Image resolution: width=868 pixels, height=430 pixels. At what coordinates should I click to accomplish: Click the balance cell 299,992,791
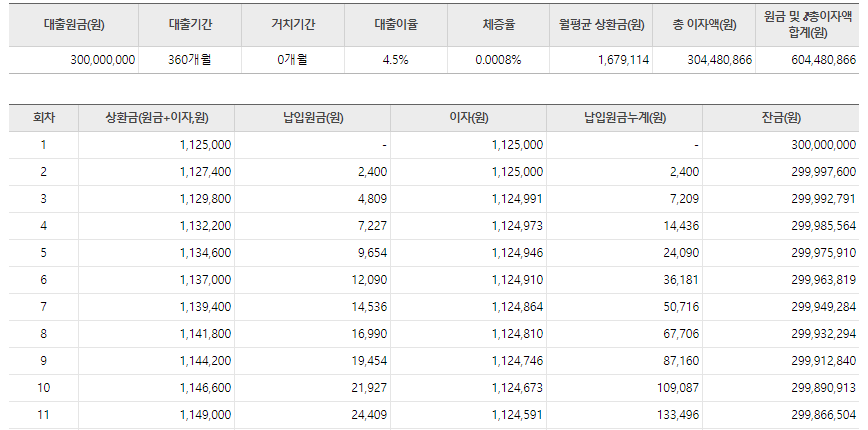pos(824,199)
